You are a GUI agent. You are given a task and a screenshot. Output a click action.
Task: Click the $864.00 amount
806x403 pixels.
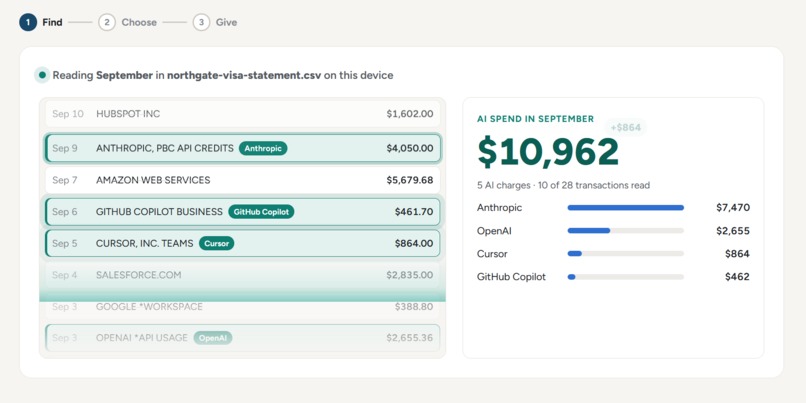click(x=414, y=243)
